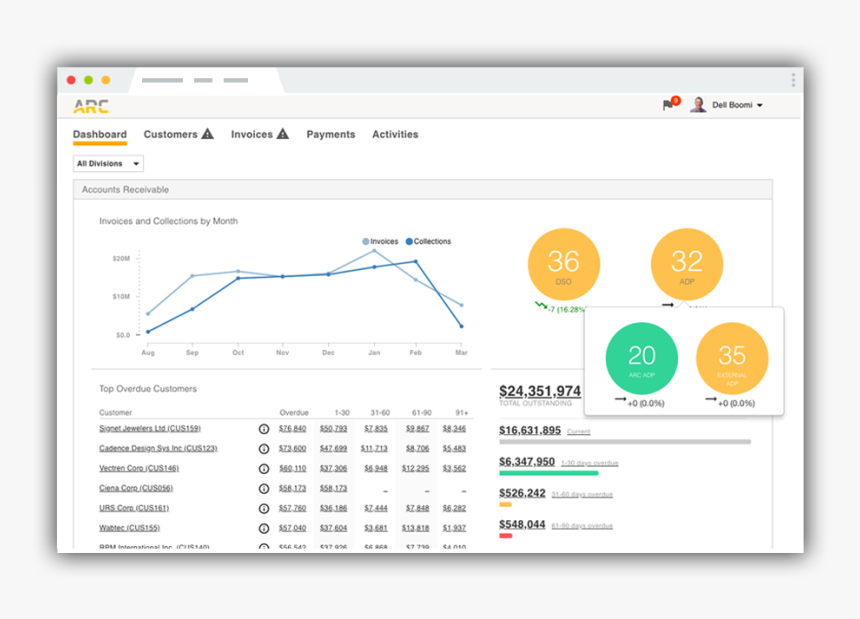
Task: Click the Overdue column header
Action: pyautogui.click(x=294, y=412)
